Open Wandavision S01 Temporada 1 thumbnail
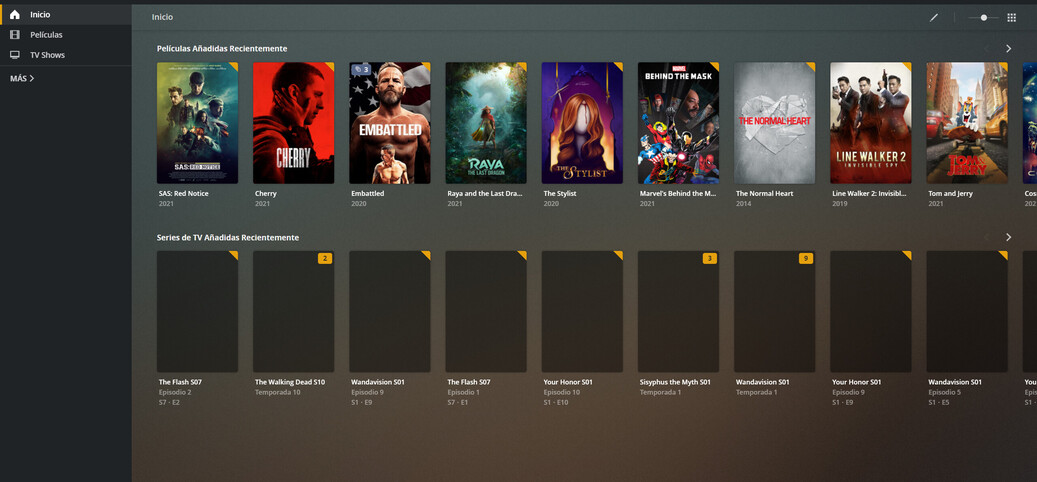The height and width of the screenshot is (482, 1037). point(774,311)
